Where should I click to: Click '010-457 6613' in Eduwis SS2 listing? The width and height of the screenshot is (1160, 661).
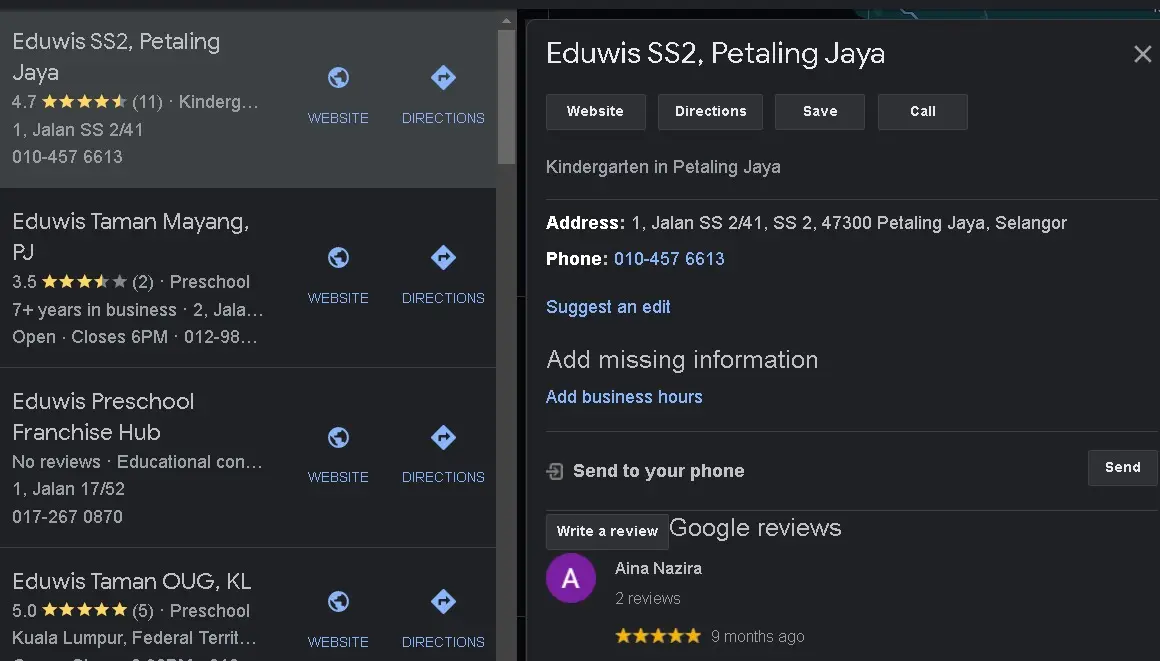[67, 157]
